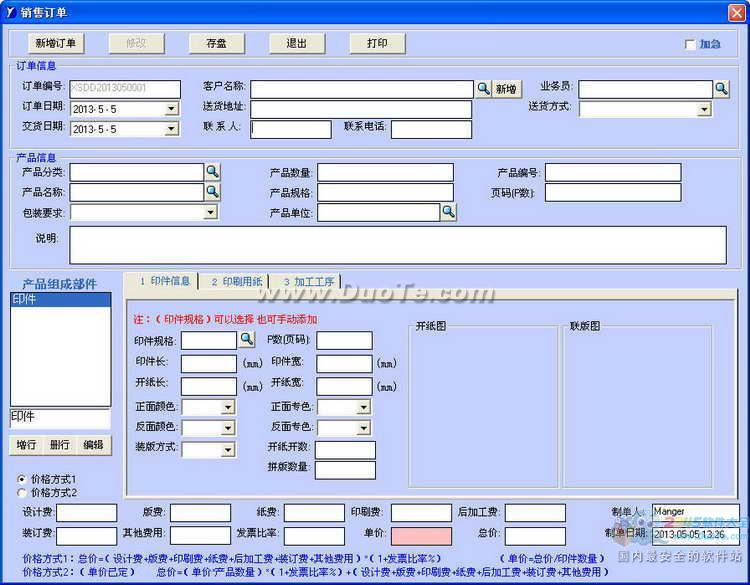
Task: Expand the 包装要求 dropdown
Action: (210, 212)
